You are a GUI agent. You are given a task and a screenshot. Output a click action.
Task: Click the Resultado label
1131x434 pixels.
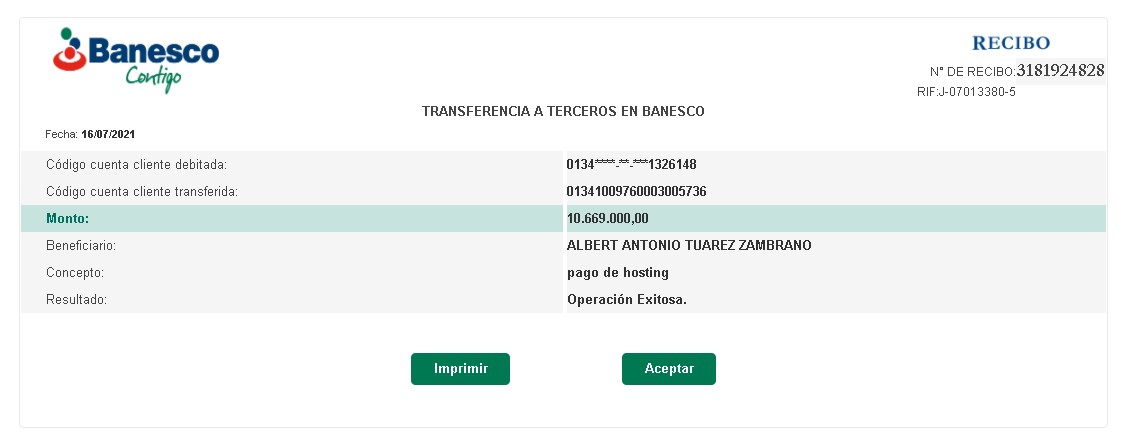coord(76,299)
